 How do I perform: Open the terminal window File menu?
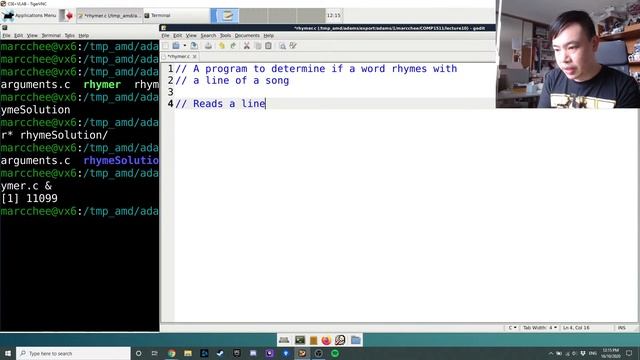(7, 36)
